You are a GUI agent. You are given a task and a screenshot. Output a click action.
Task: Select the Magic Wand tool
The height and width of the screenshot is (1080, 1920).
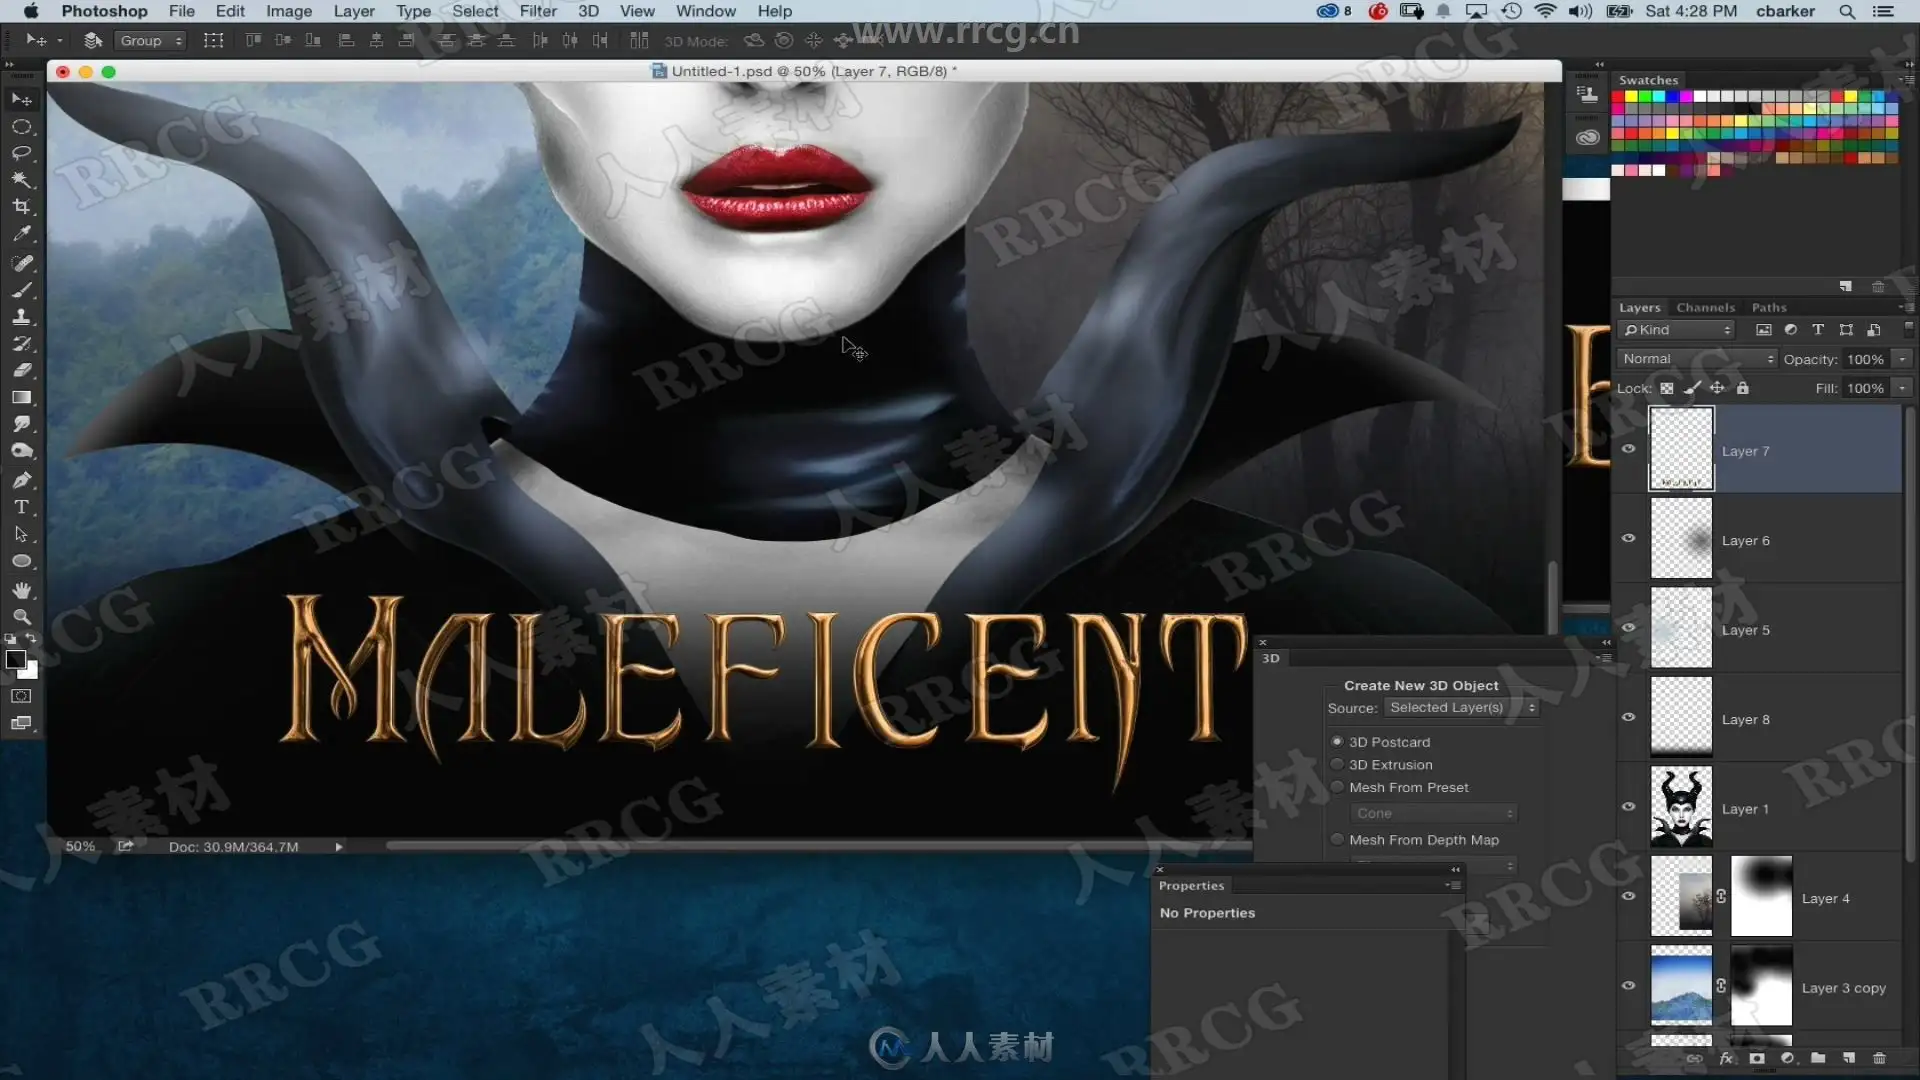[21, 180]
